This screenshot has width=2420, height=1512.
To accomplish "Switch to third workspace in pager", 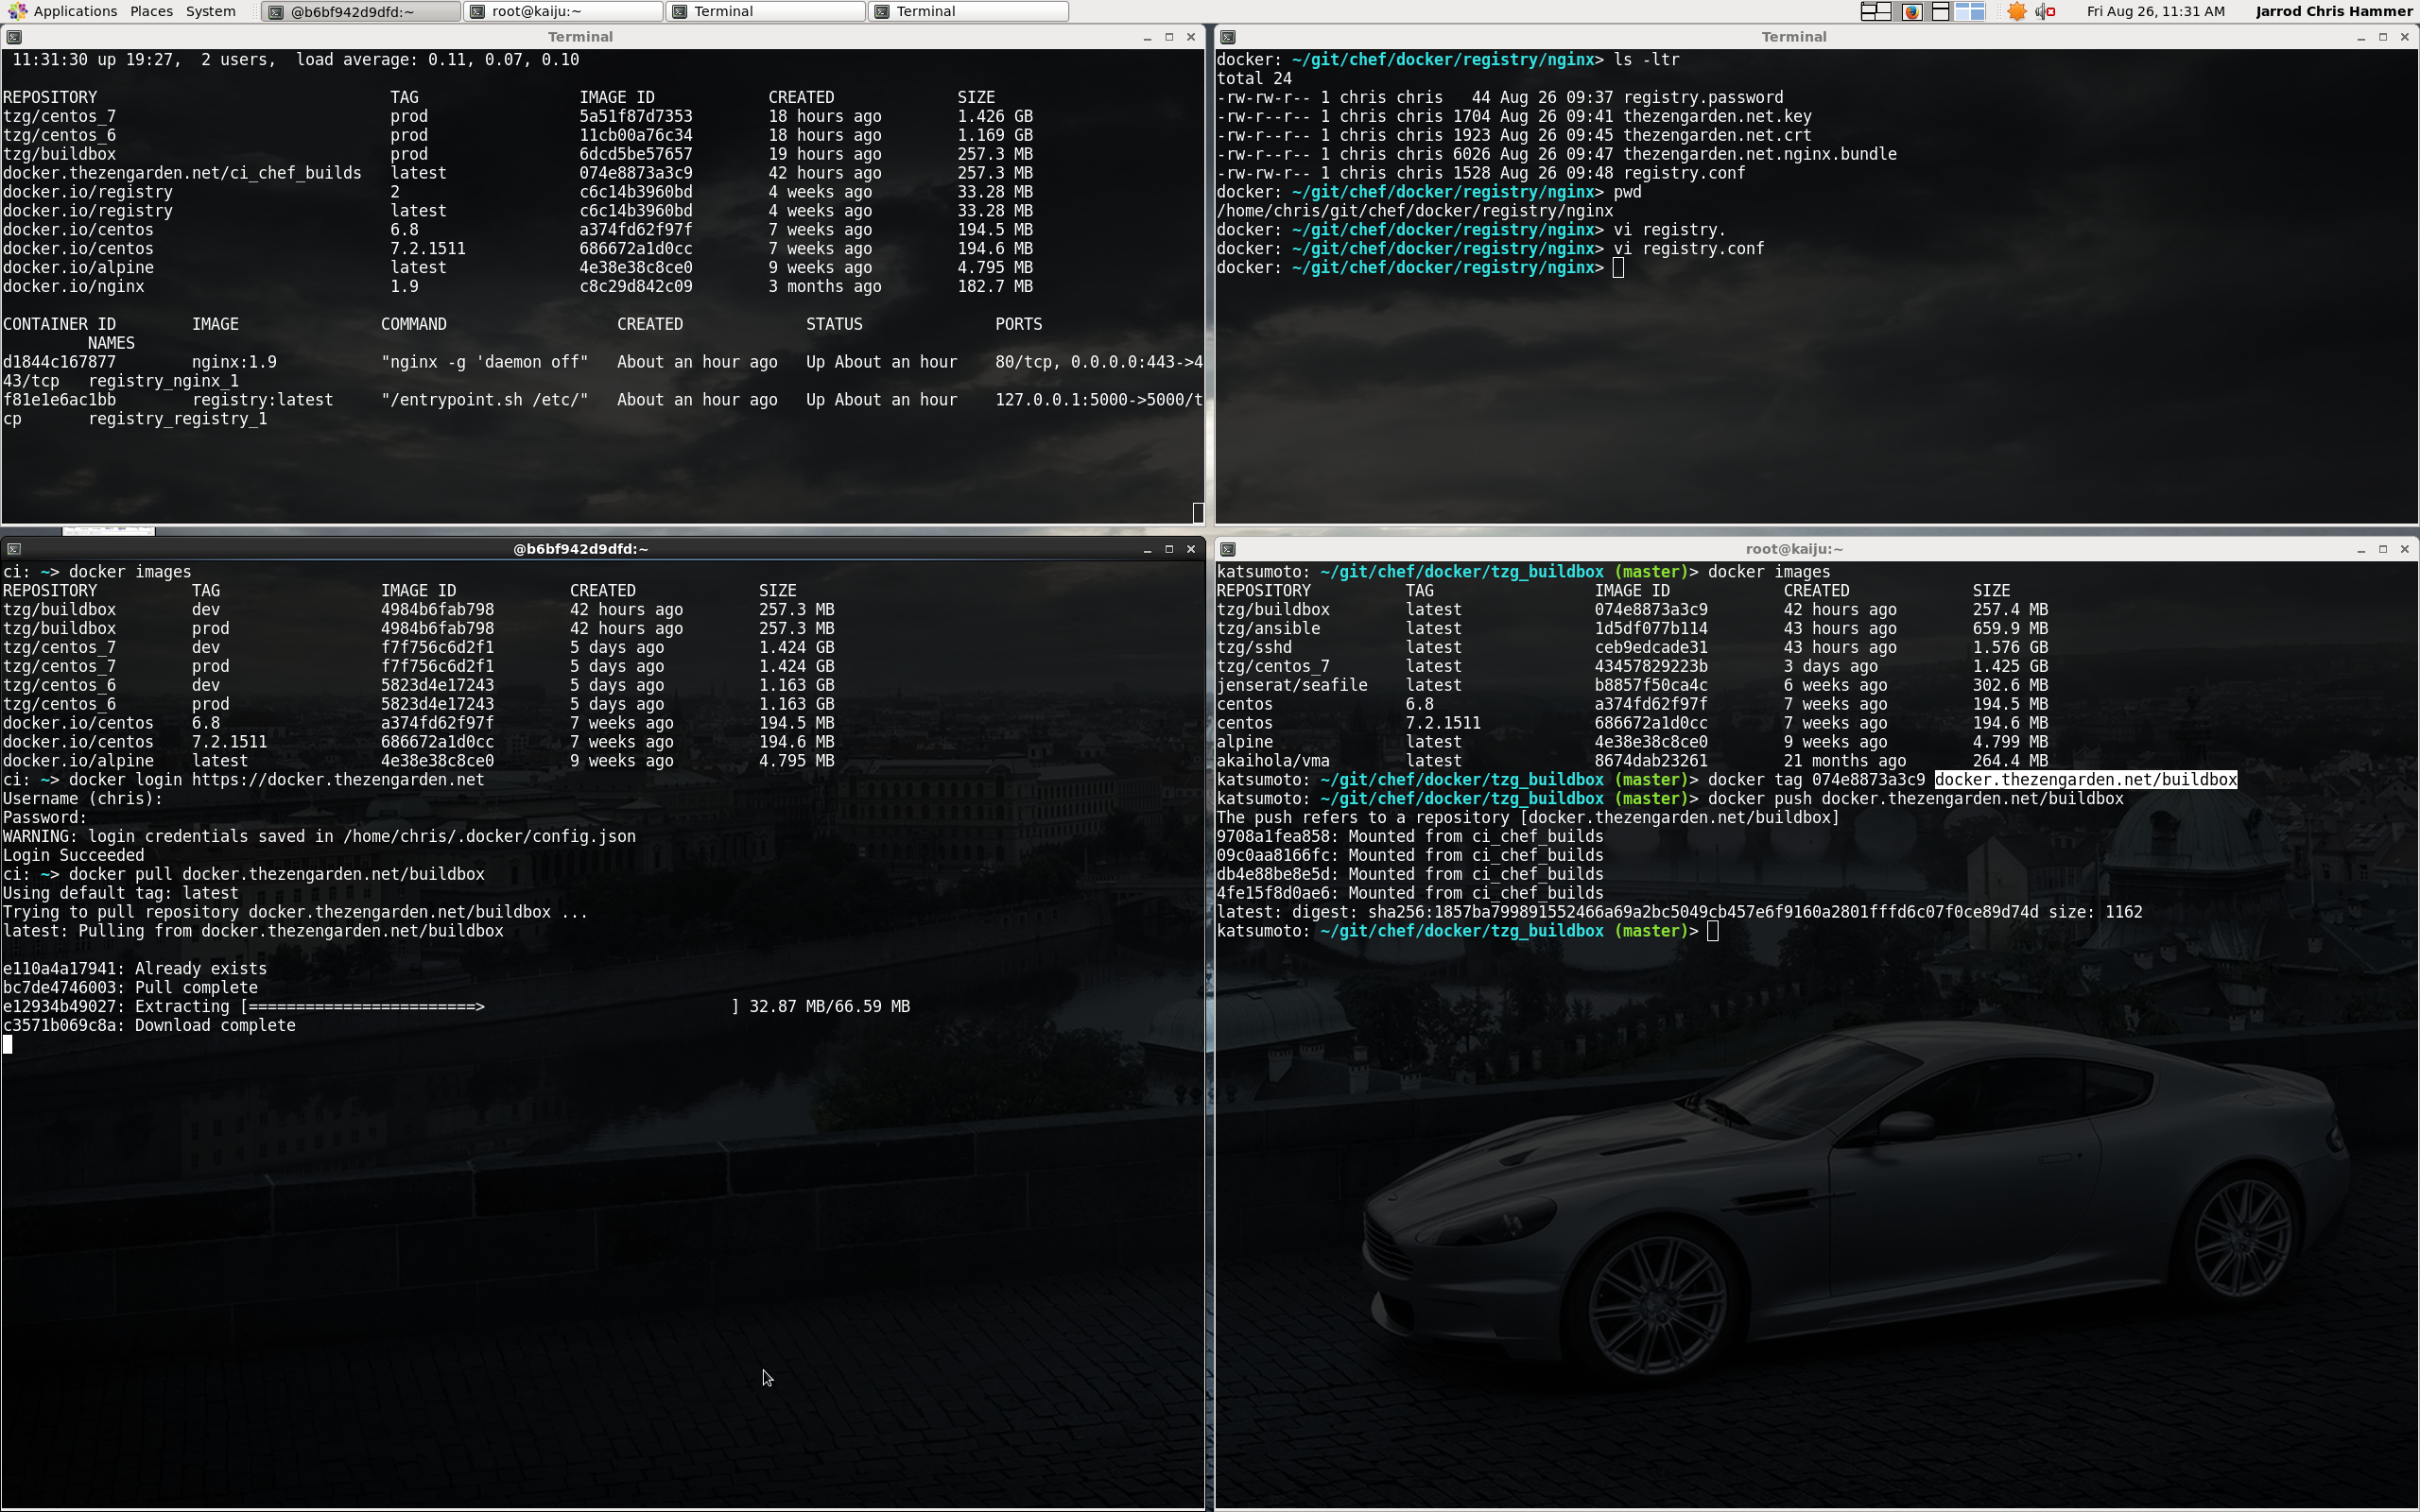I will pos(1940,11).
